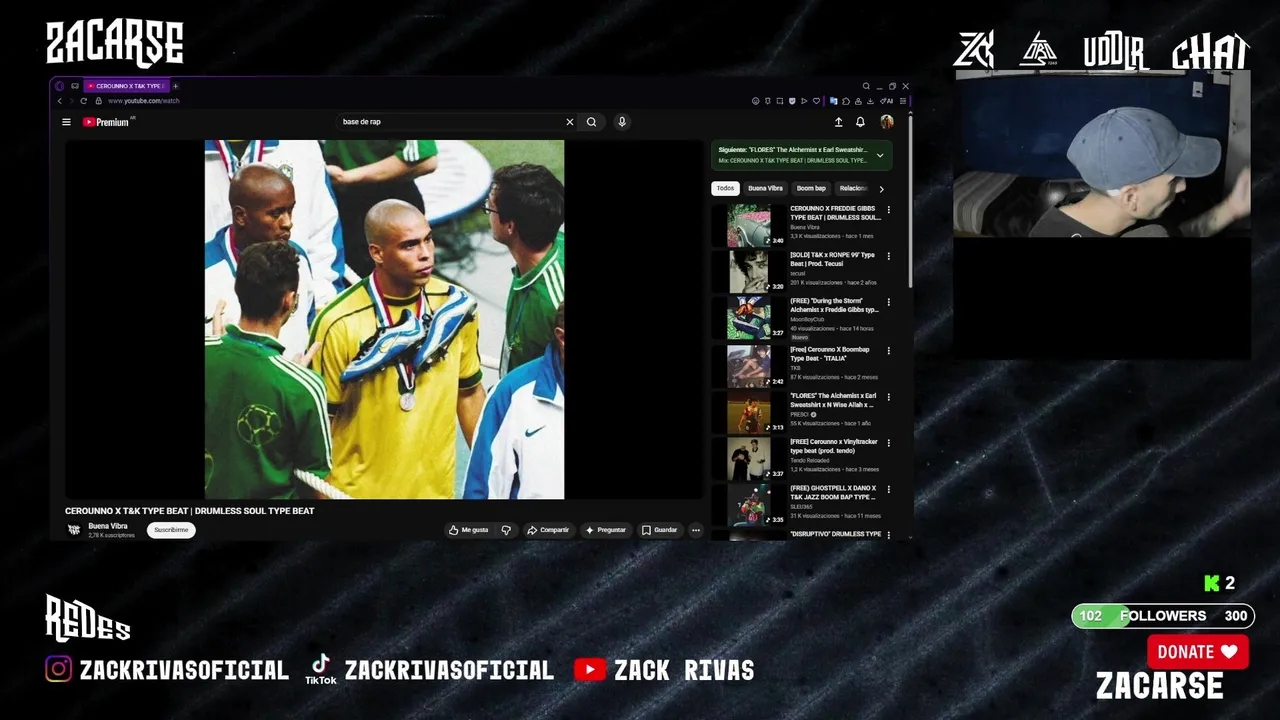Select the CEROUNNO X T&K TYPE browser tab
This screenshot has height=720, width=1280.
click(x=127, y=86)
